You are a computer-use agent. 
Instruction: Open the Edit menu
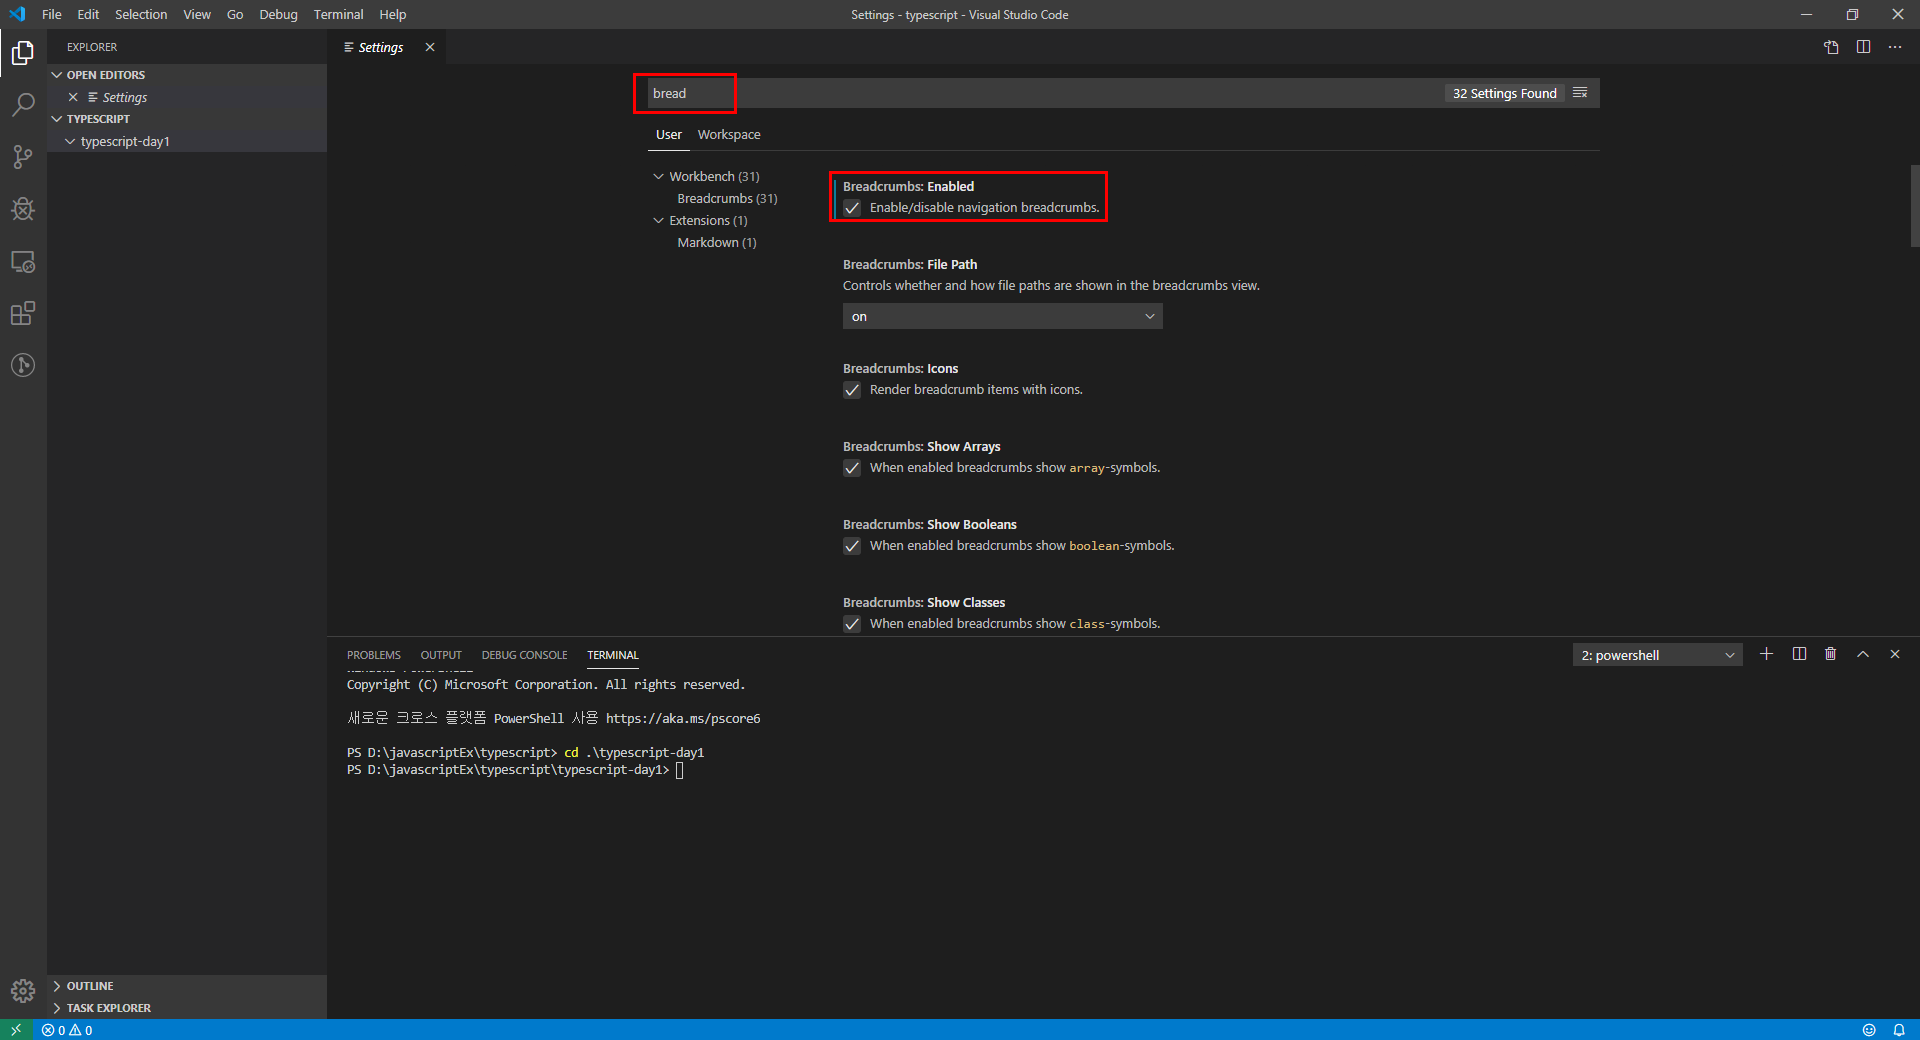[88, 14]
